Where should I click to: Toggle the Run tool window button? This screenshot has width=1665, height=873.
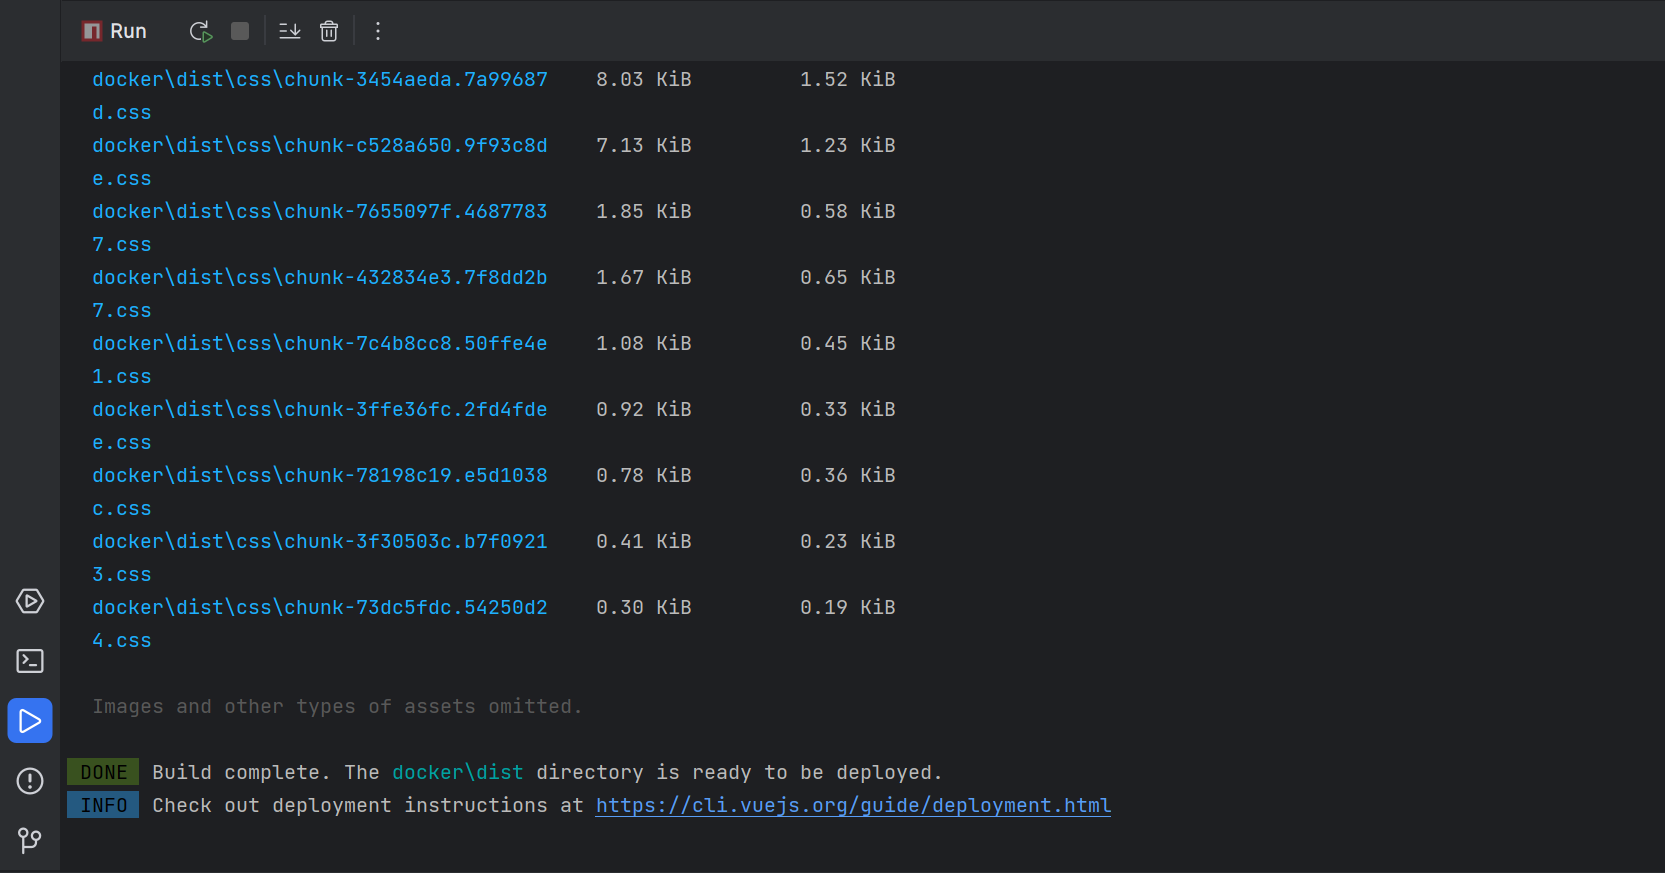pyautogui.click(x=30, y=721)
